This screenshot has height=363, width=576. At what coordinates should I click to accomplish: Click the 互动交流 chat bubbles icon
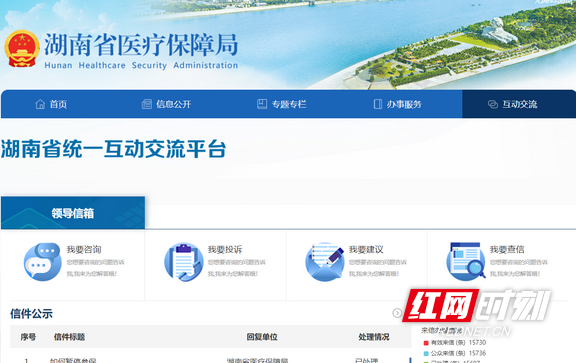click(493, 104)
